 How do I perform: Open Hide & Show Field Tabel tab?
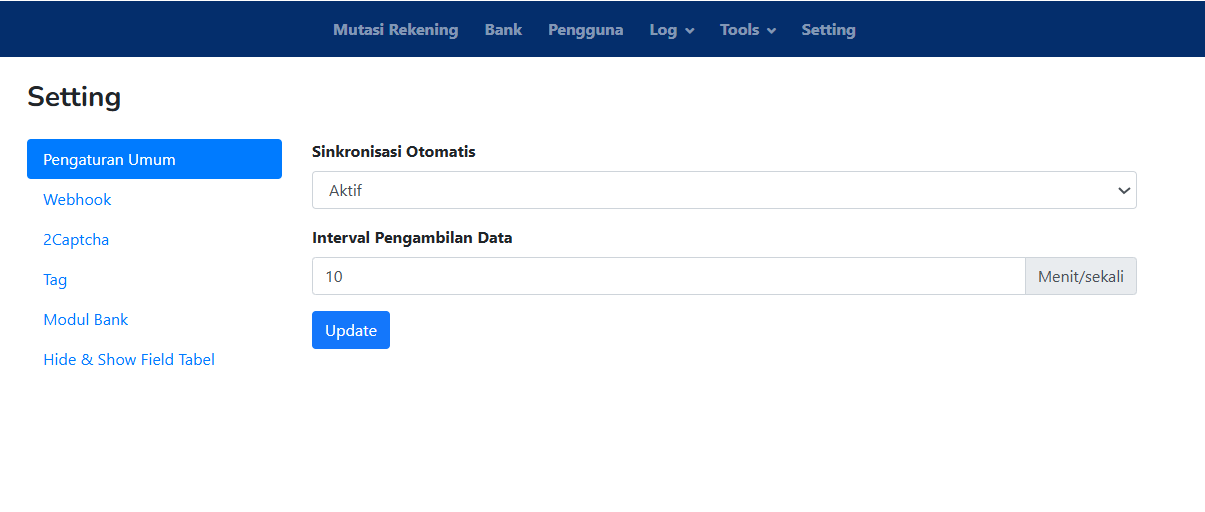[x=129, y=360]
